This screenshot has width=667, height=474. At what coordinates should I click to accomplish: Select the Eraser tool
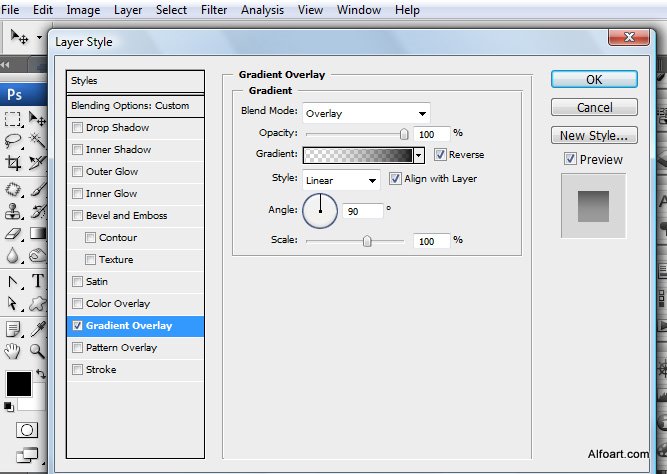pos(13,233)
